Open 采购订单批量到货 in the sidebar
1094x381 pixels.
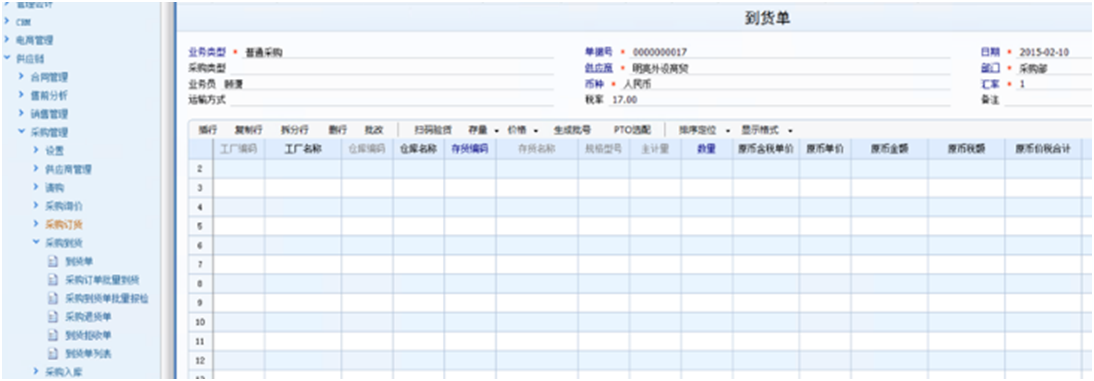[102, 280]
